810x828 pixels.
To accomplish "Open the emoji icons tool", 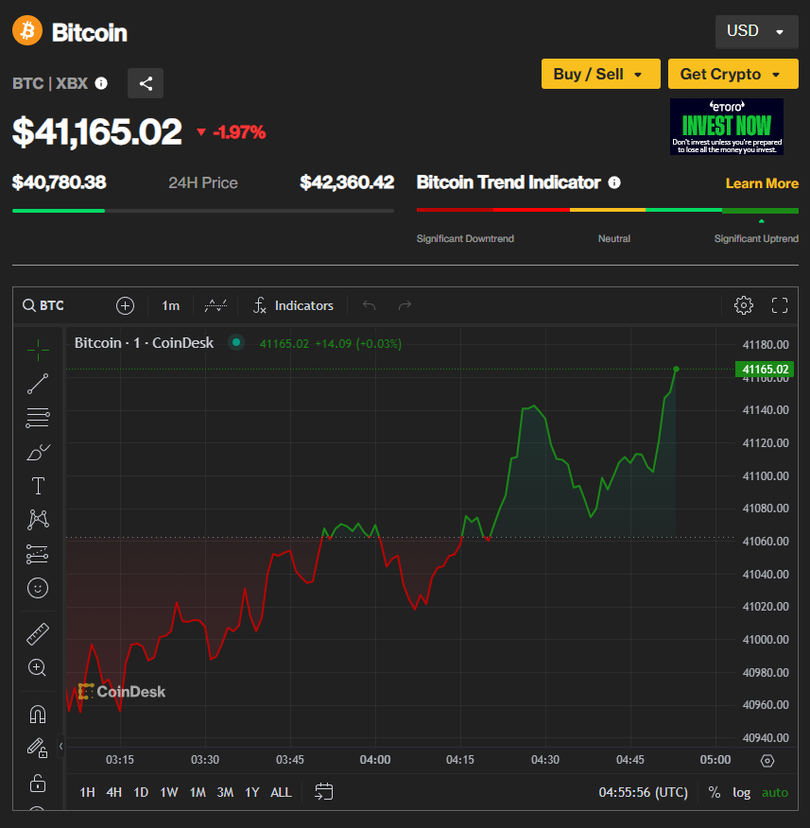I will [x=38, y=588].
